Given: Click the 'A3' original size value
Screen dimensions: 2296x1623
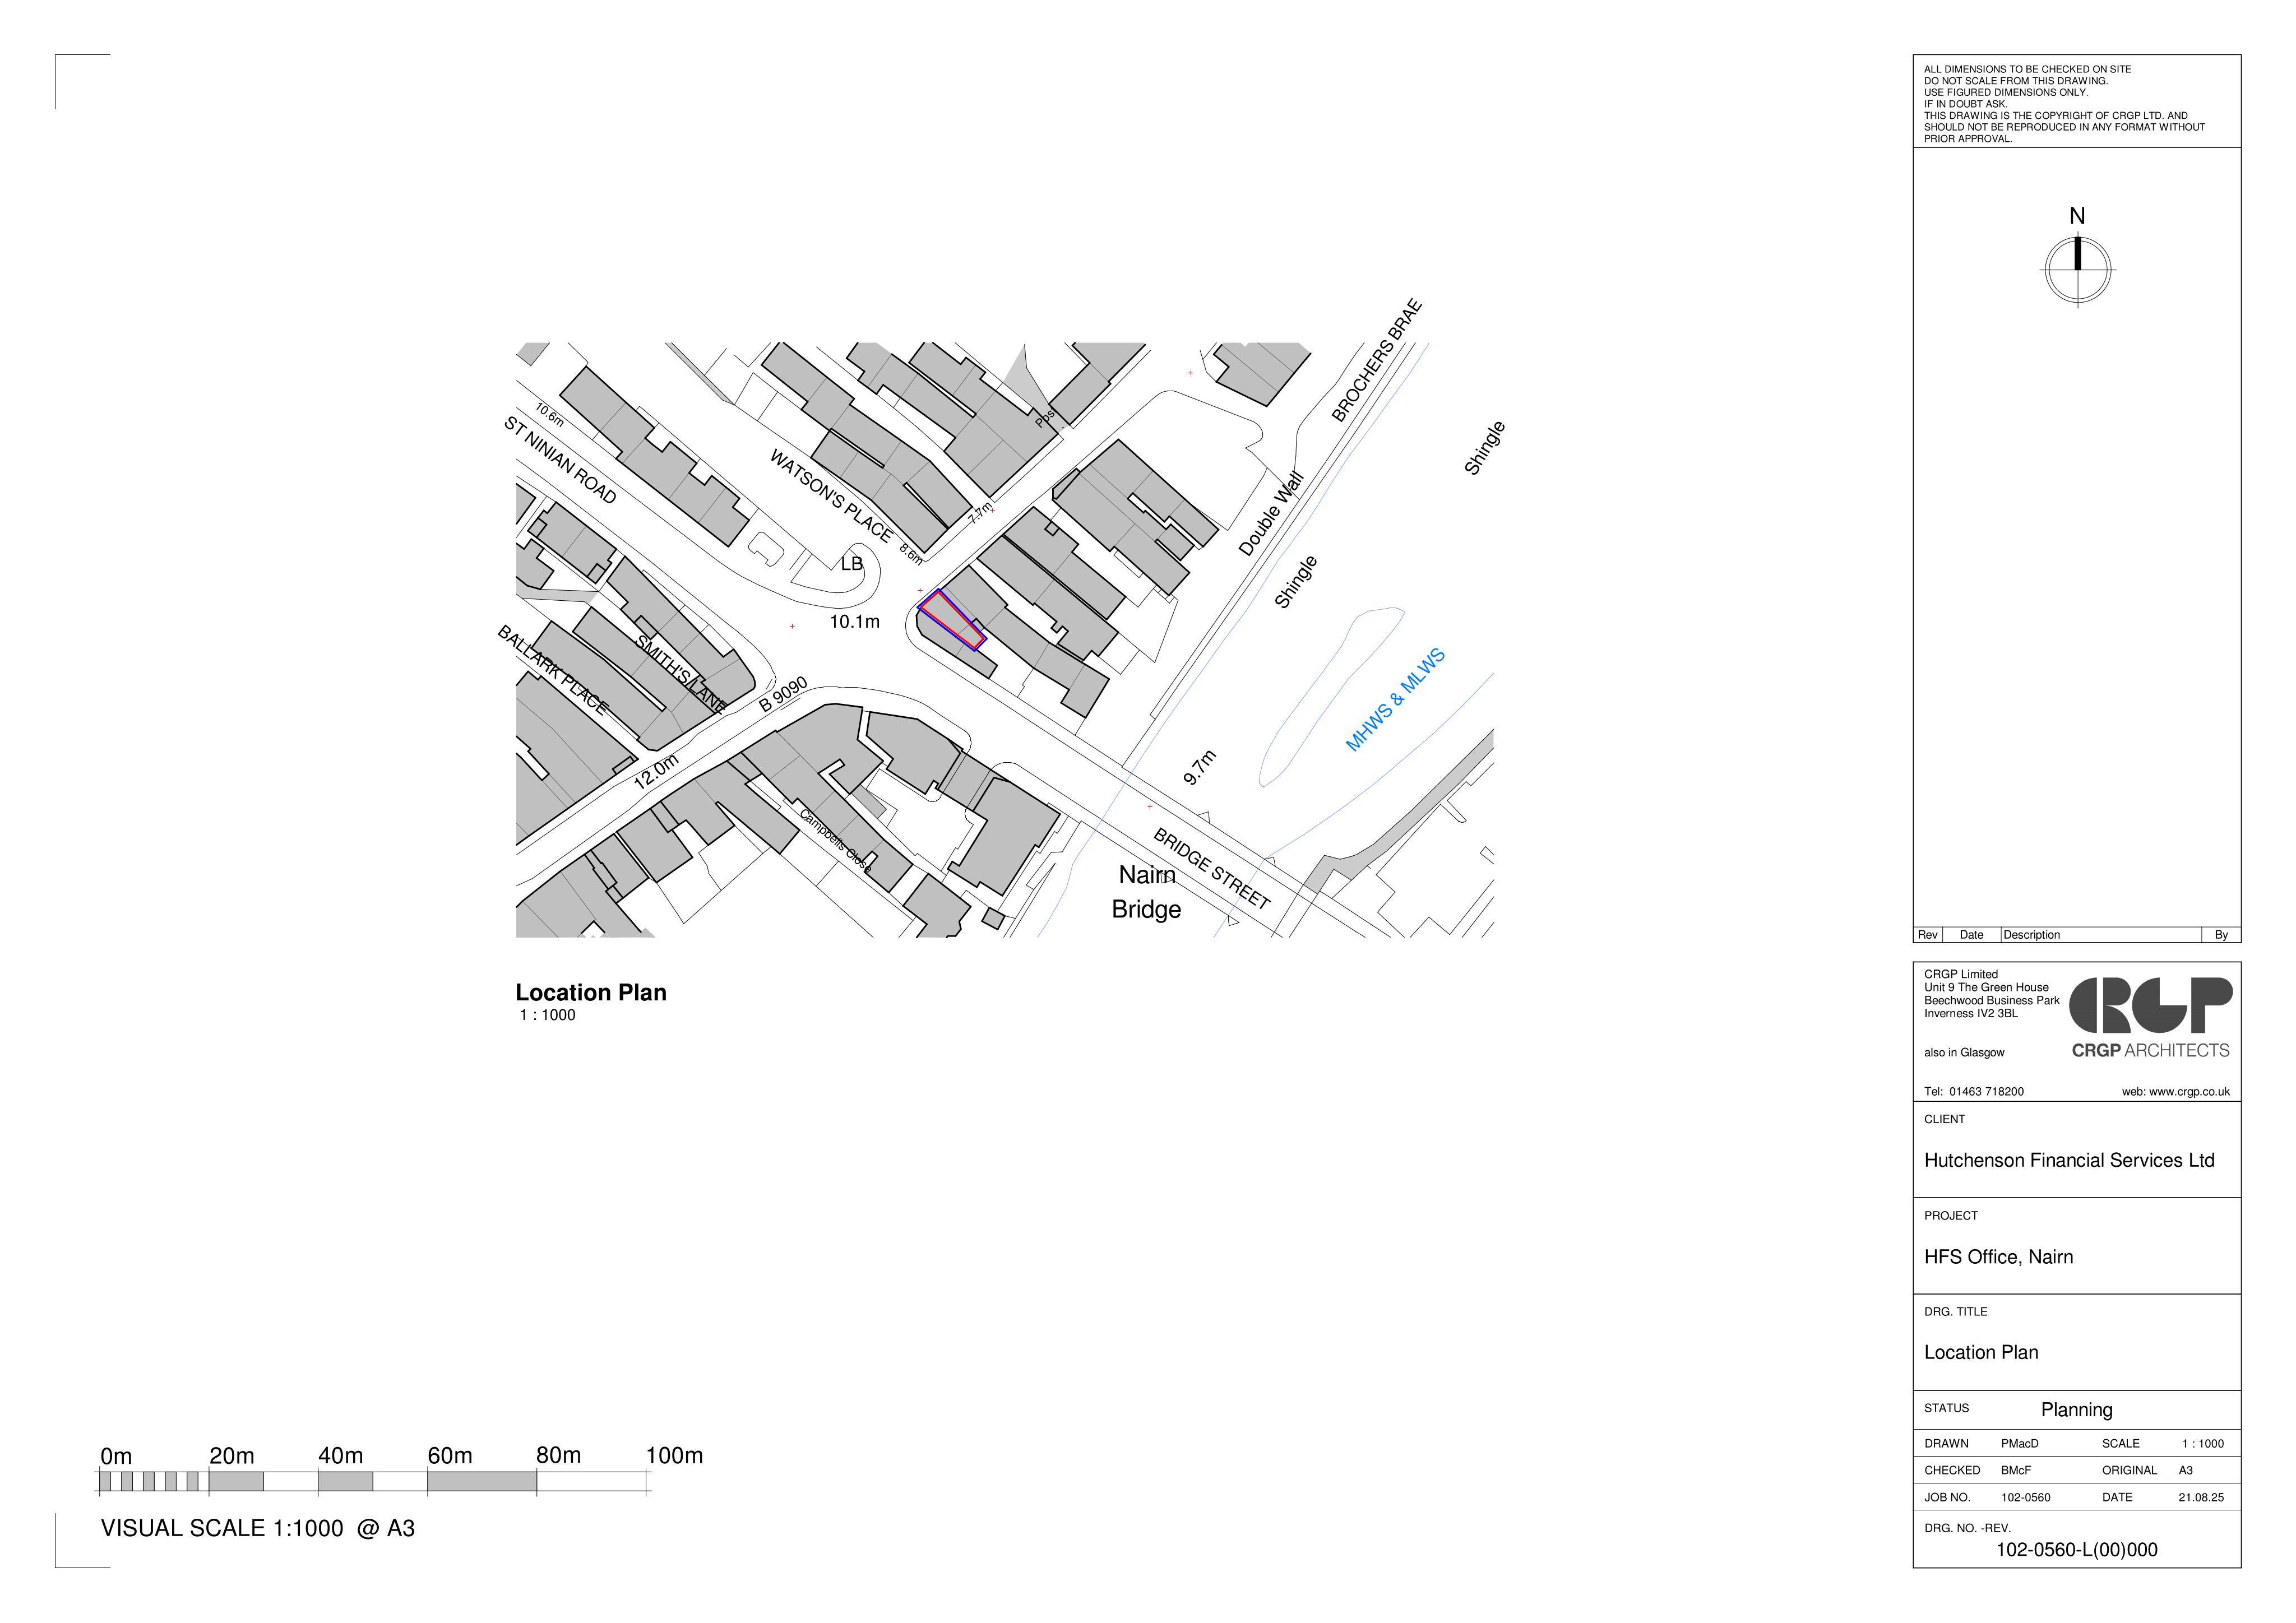Looking at the screenshot, I should coord(2185,1470).
